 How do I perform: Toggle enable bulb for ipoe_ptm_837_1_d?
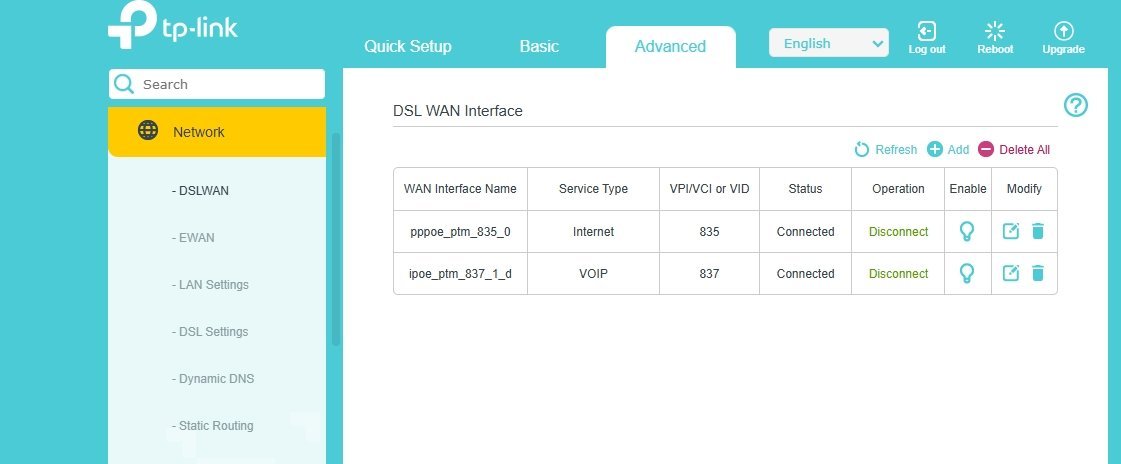[x=967, y=273]
